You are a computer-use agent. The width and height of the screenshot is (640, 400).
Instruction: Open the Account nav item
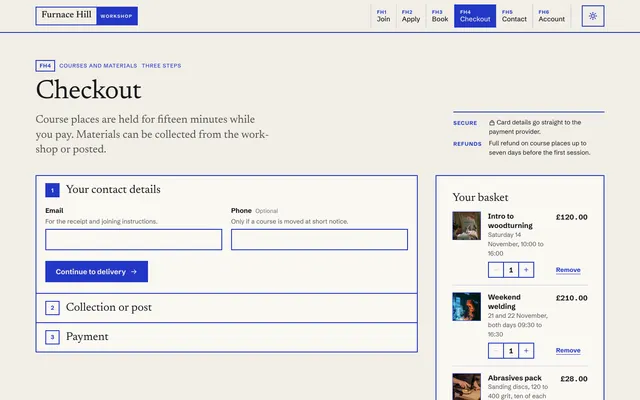pos(551,16)
